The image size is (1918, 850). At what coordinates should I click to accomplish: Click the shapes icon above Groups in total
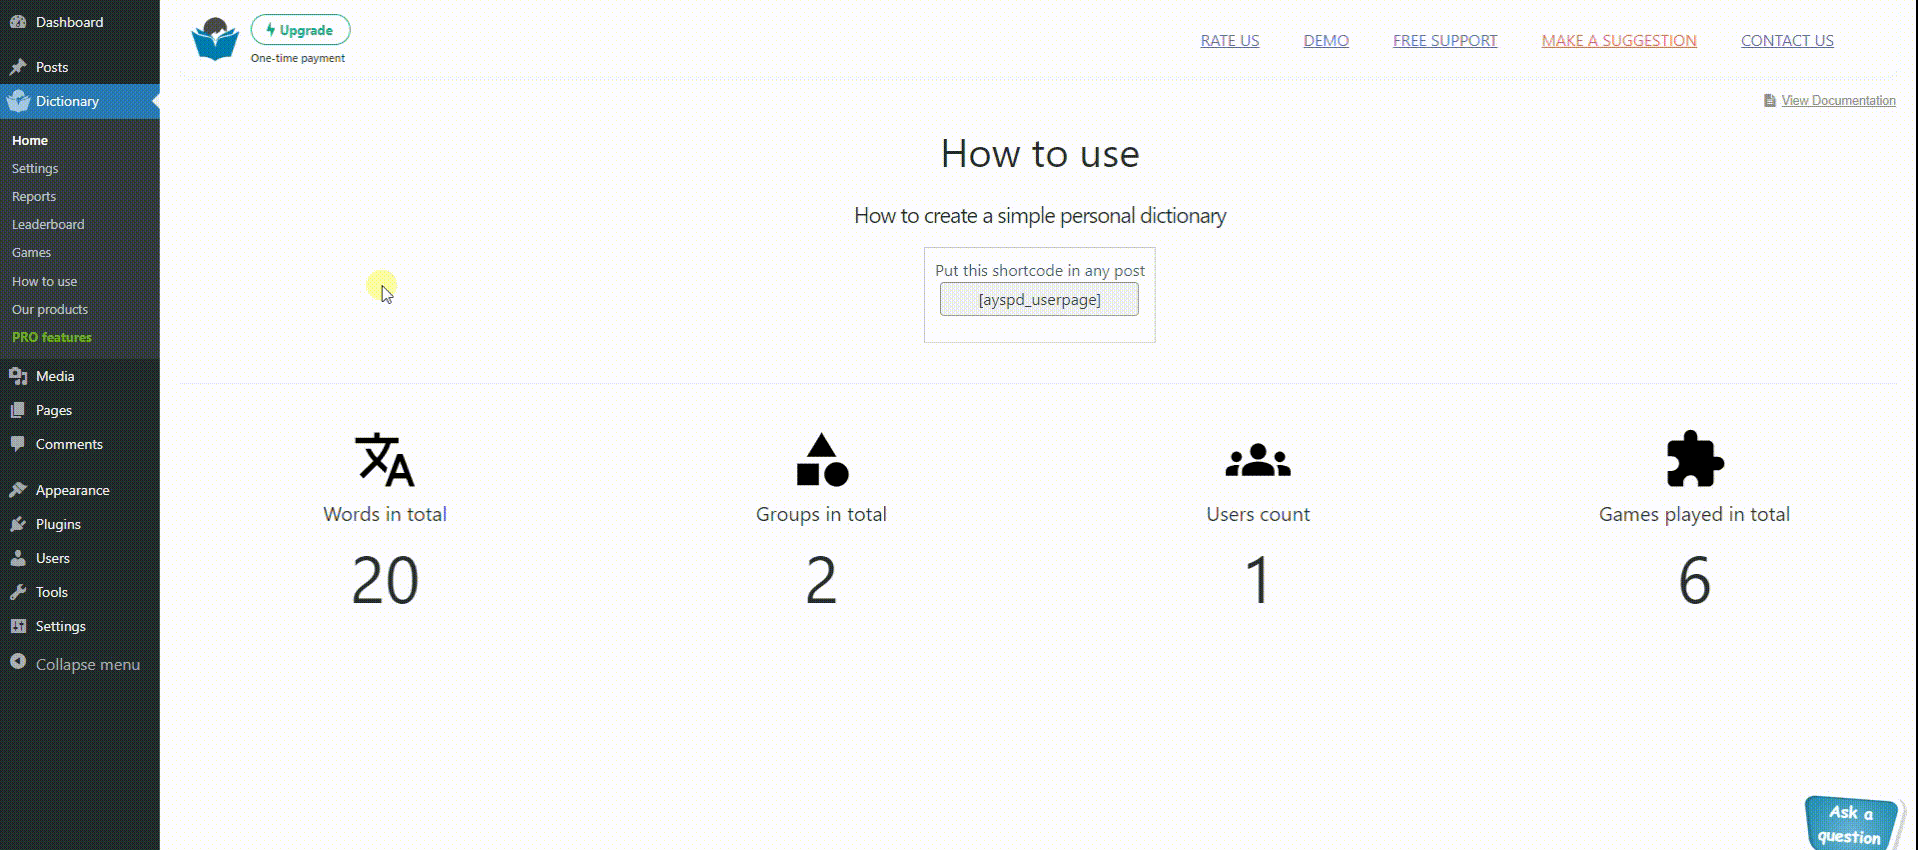(822, 459)
